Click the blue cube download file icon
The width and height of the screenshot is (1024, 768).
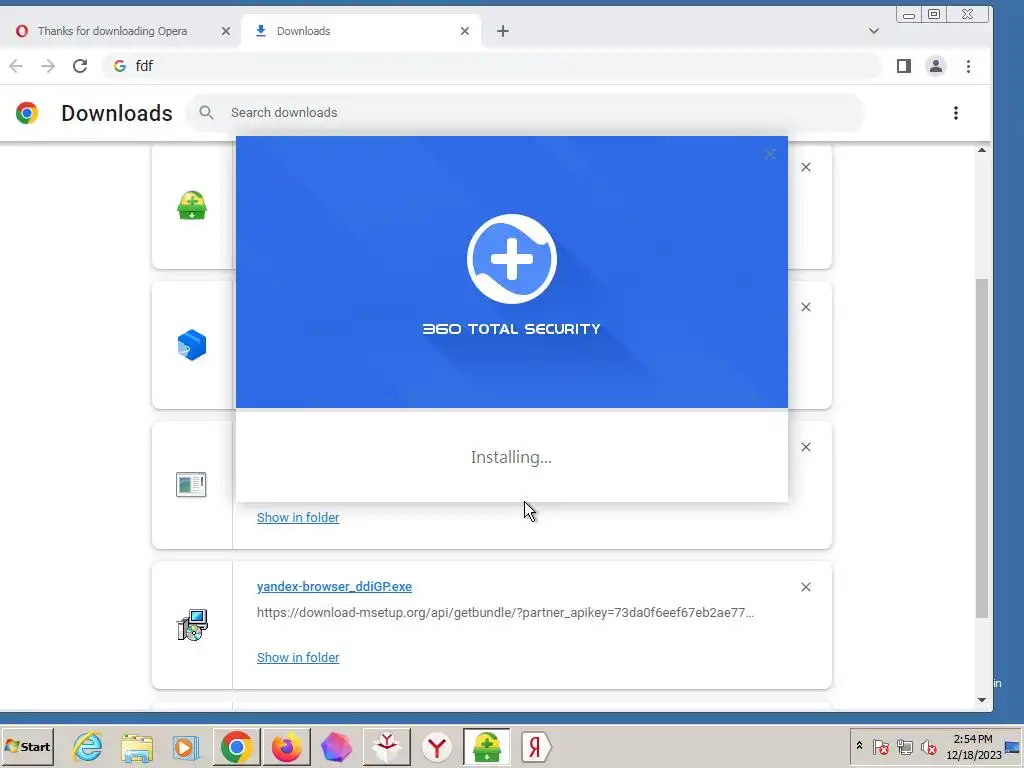pyautogui.click(x=192, y=345)
